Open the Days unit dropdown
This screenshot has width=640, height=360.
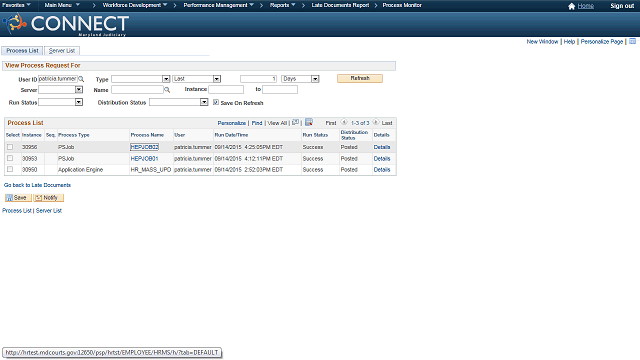pyautogui.click(x=300, y=79)
